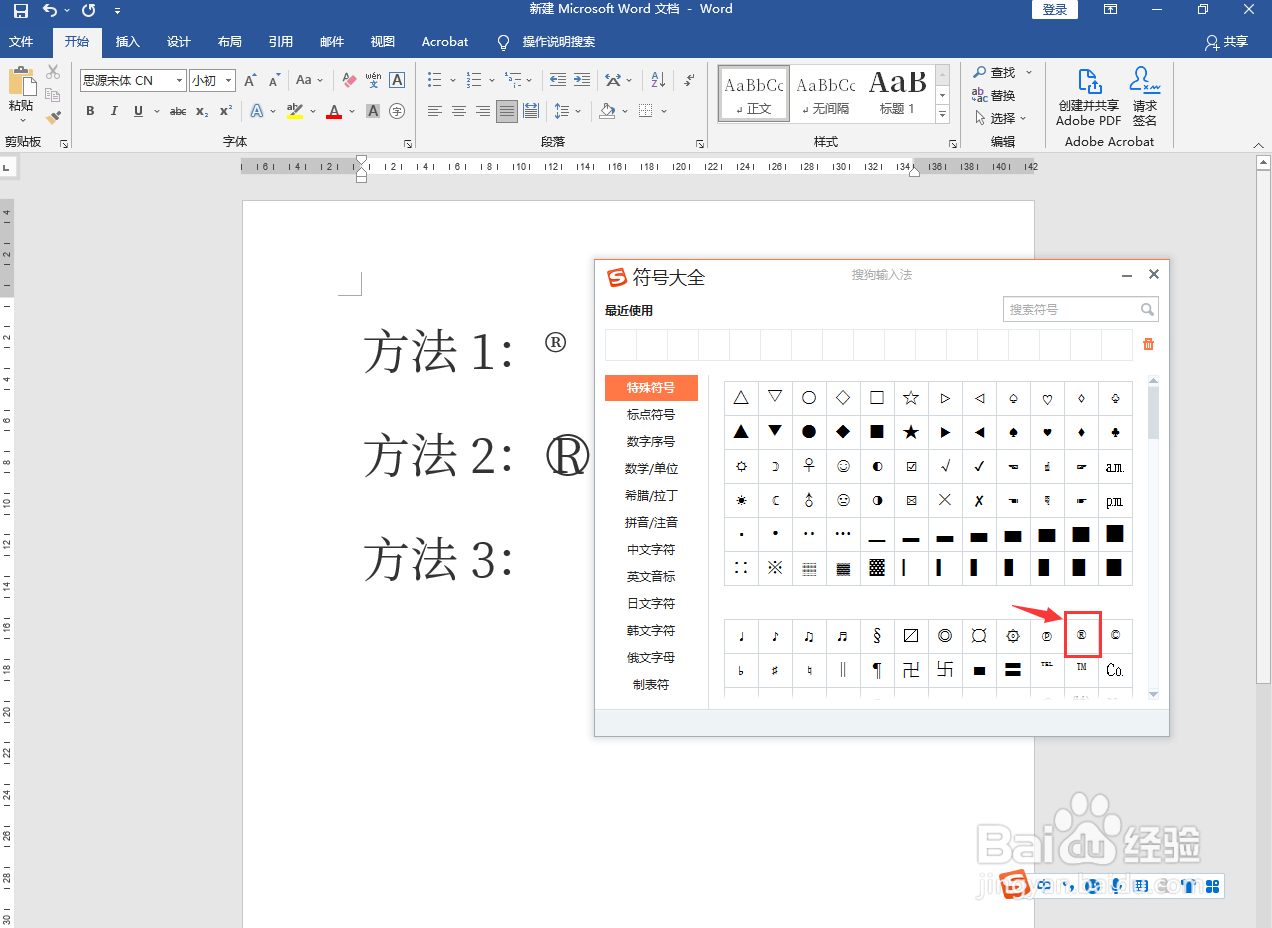Open the 邮件 ribbon tab
1272x928 pixels.
point(331,42)
